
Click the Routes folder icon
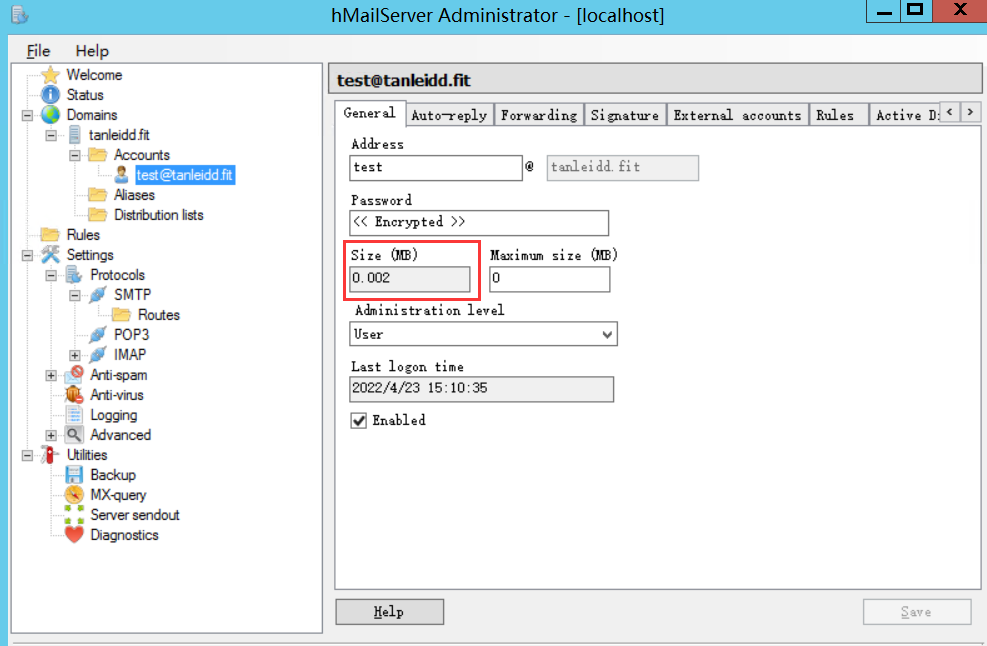[121, 315]
